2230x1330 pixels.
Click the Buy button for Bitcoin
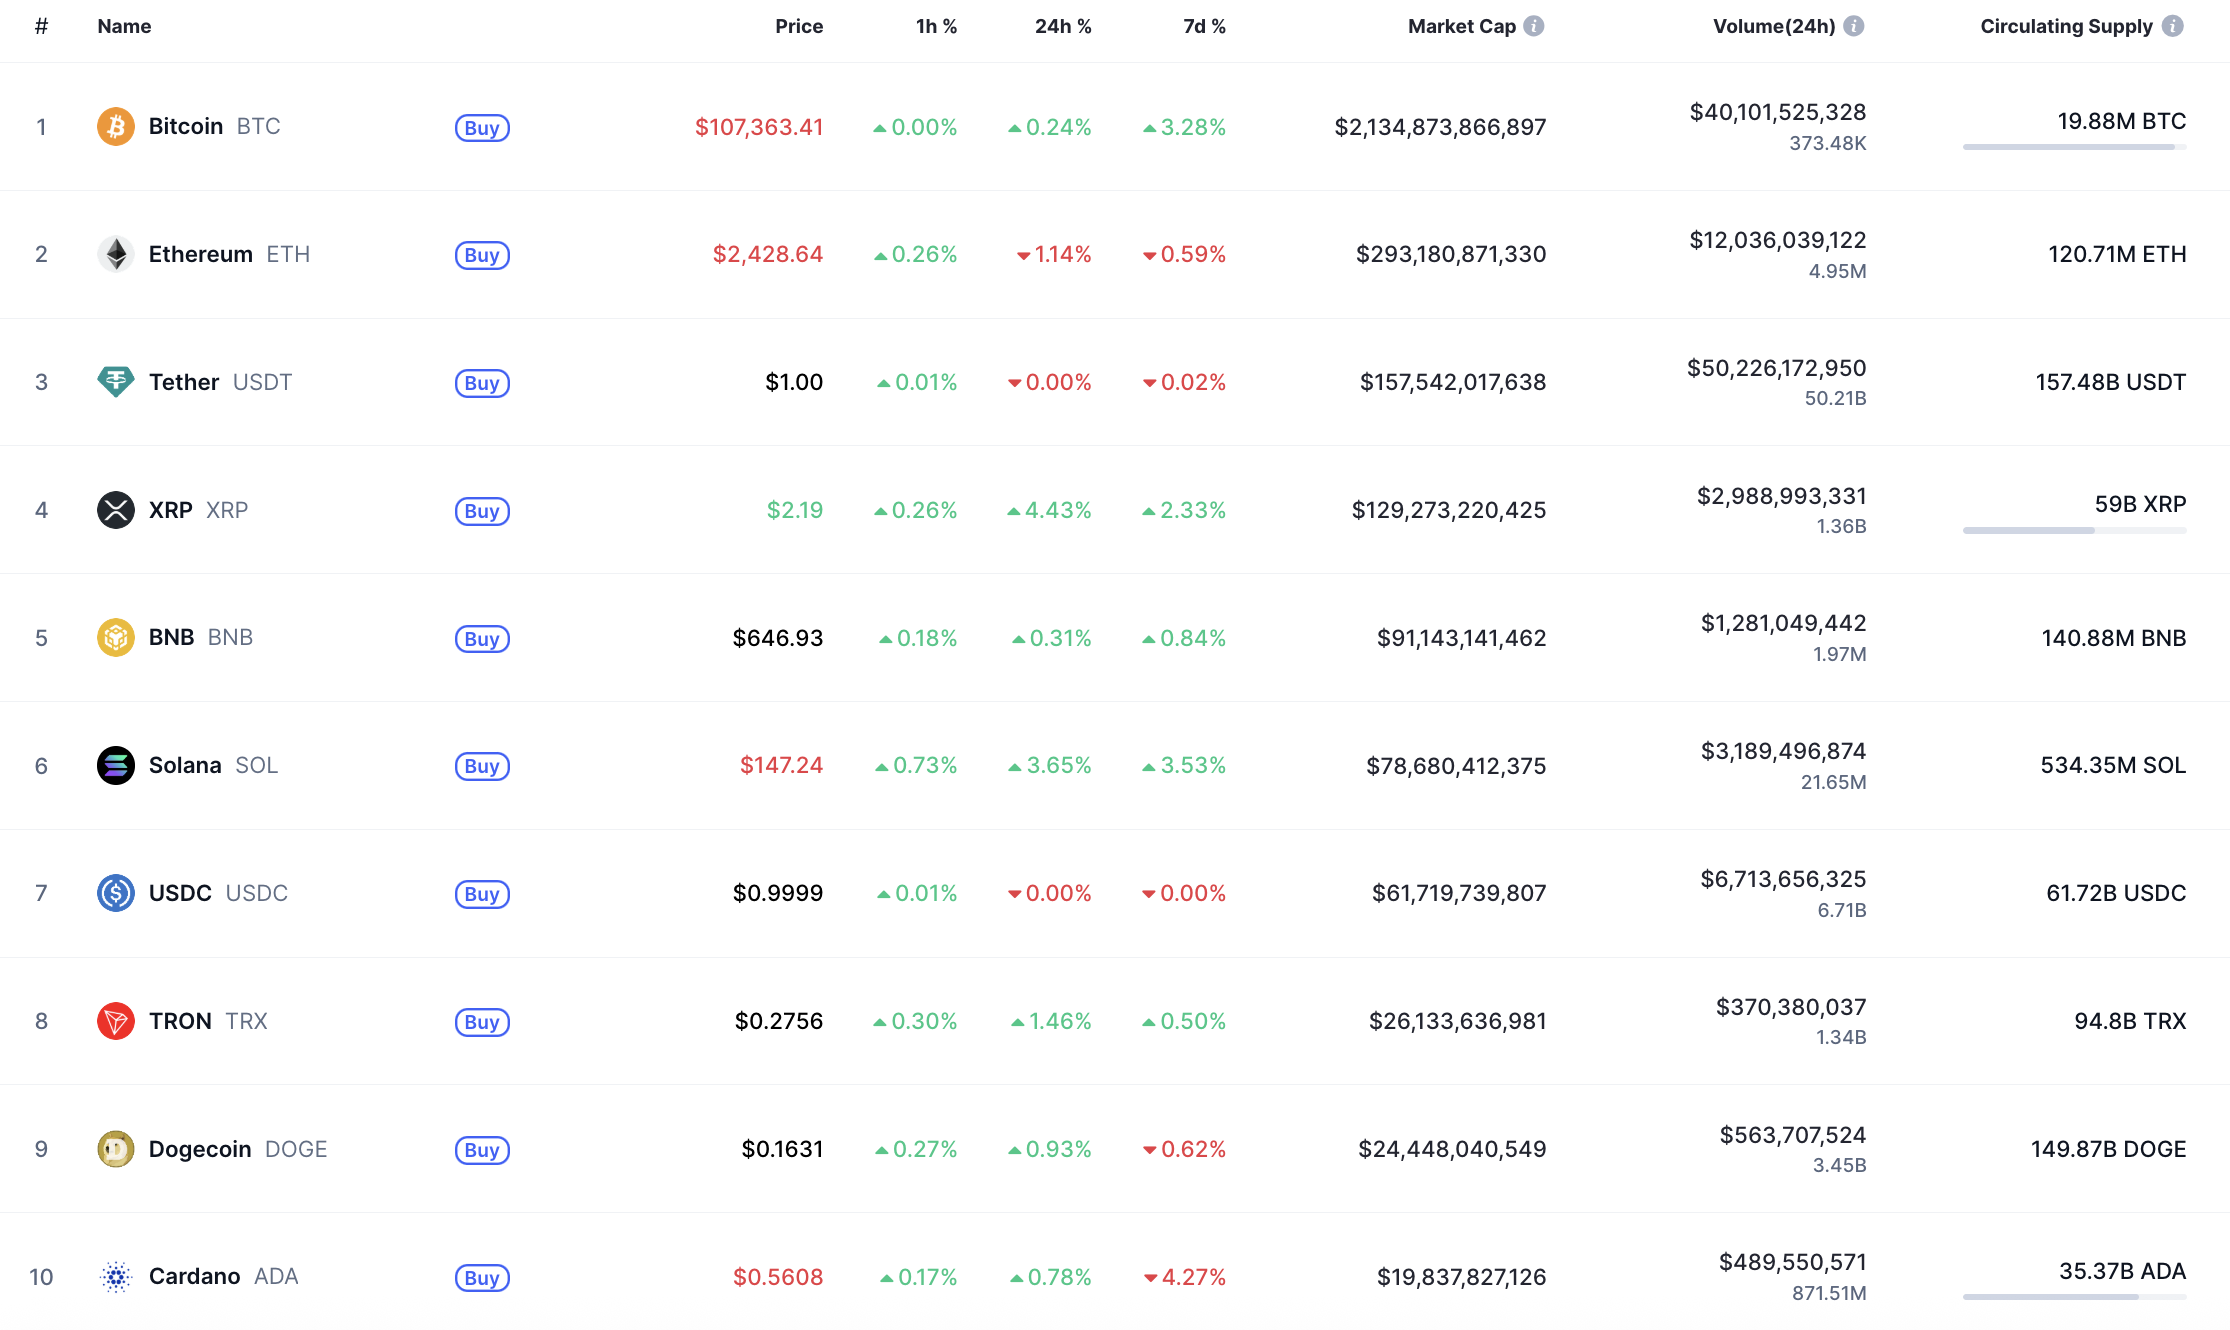pos(482,127)
